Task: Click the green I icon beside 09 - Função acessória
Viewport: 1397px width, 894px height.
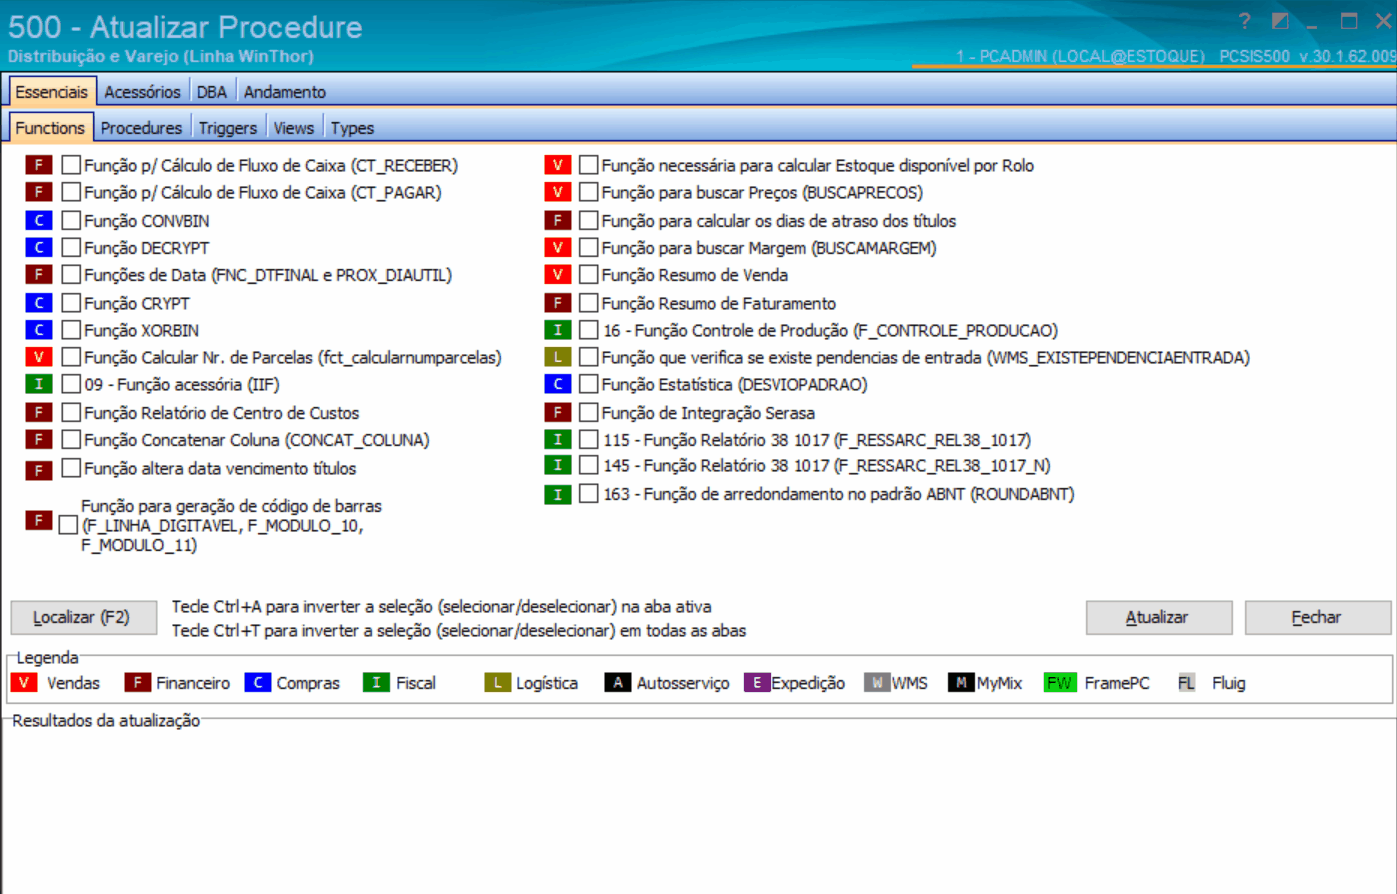Action: click(38, 384)
